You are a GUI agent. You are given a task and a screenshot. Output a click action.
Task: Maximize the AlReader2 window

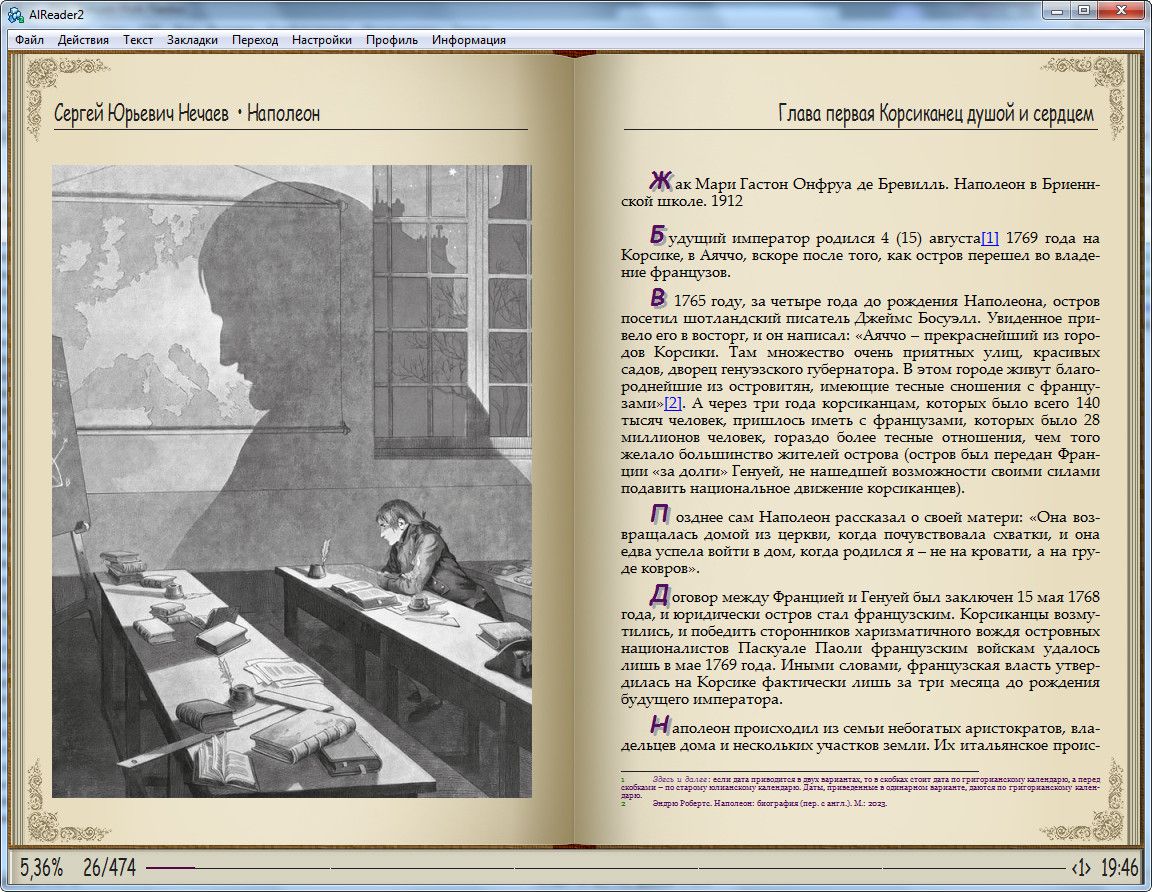(x=1084, y=10)
